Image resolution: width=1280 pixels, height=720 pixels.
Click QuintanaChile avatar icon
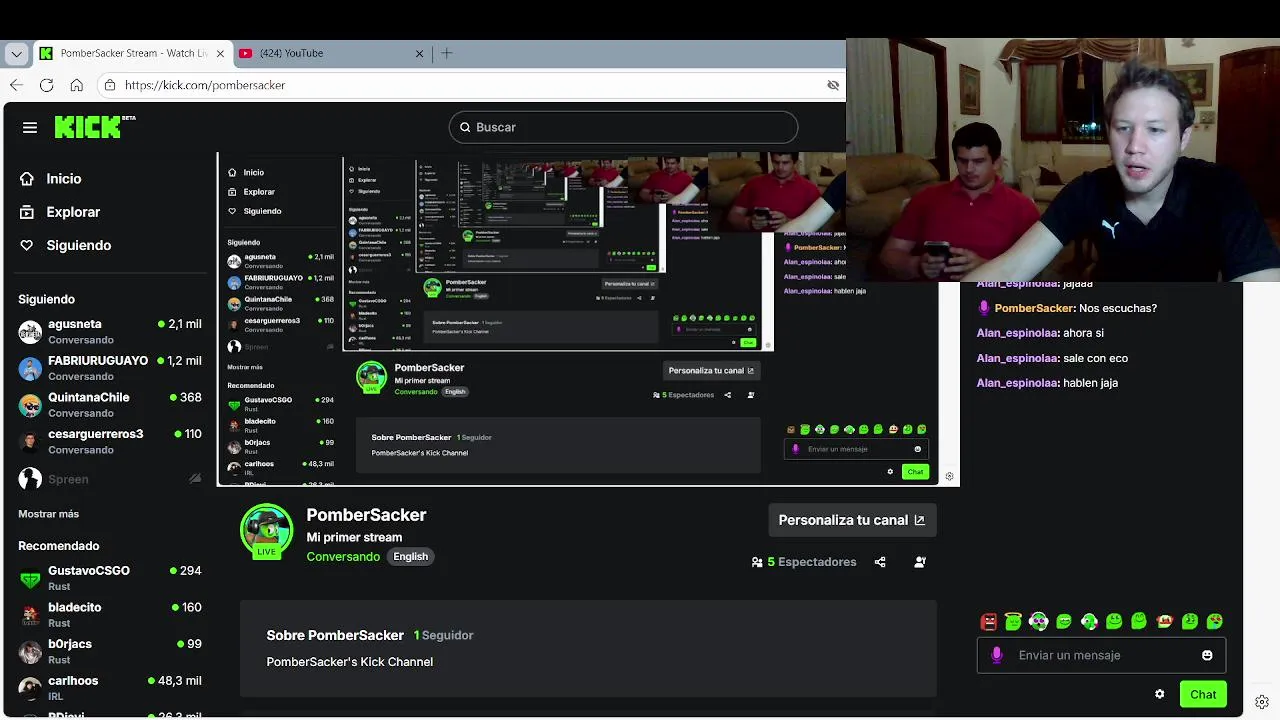point(30,405)
